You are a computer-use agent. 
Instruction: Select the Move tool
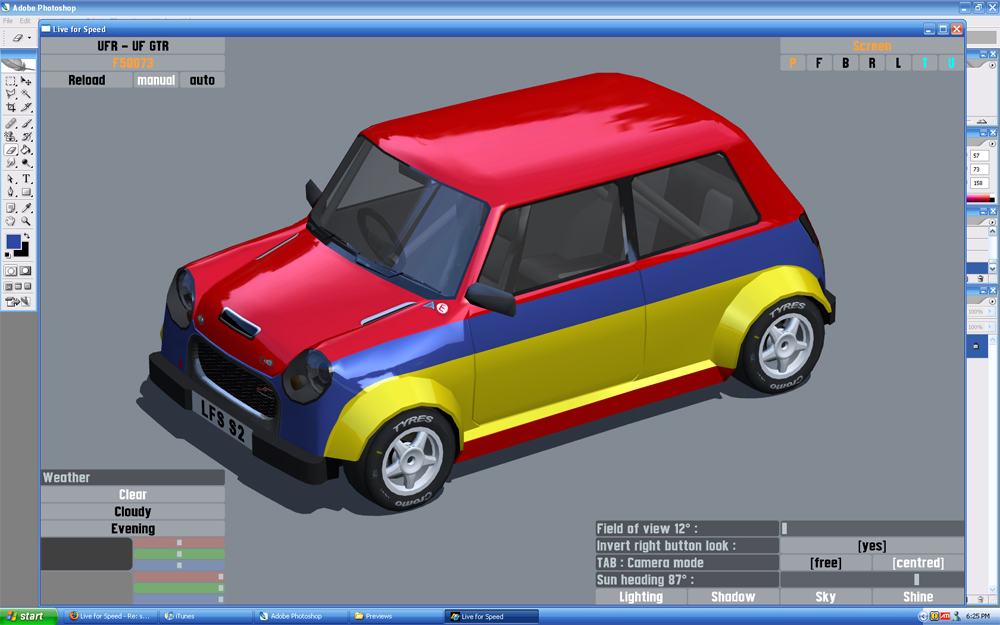coord(26,82)
